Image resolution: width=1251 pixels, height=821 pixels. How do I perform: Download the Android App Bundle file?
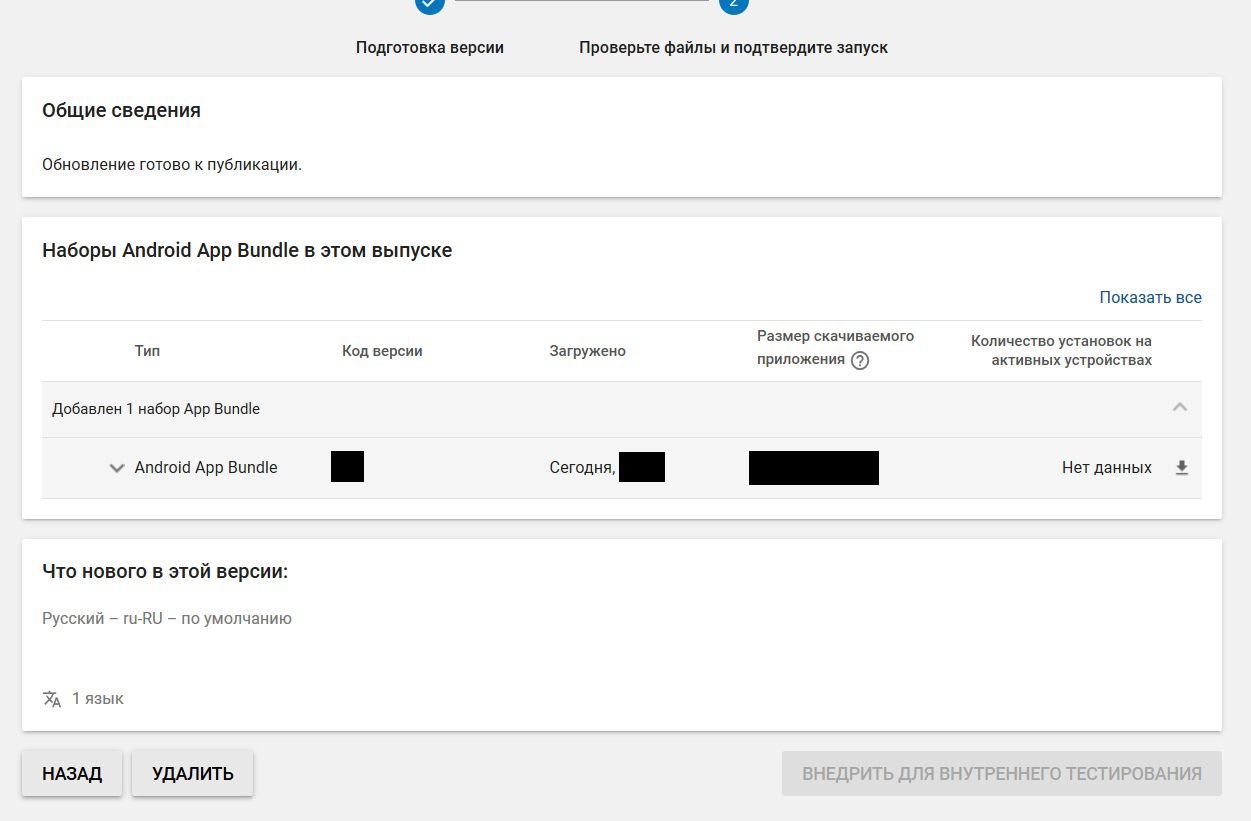click(1181, 468)
